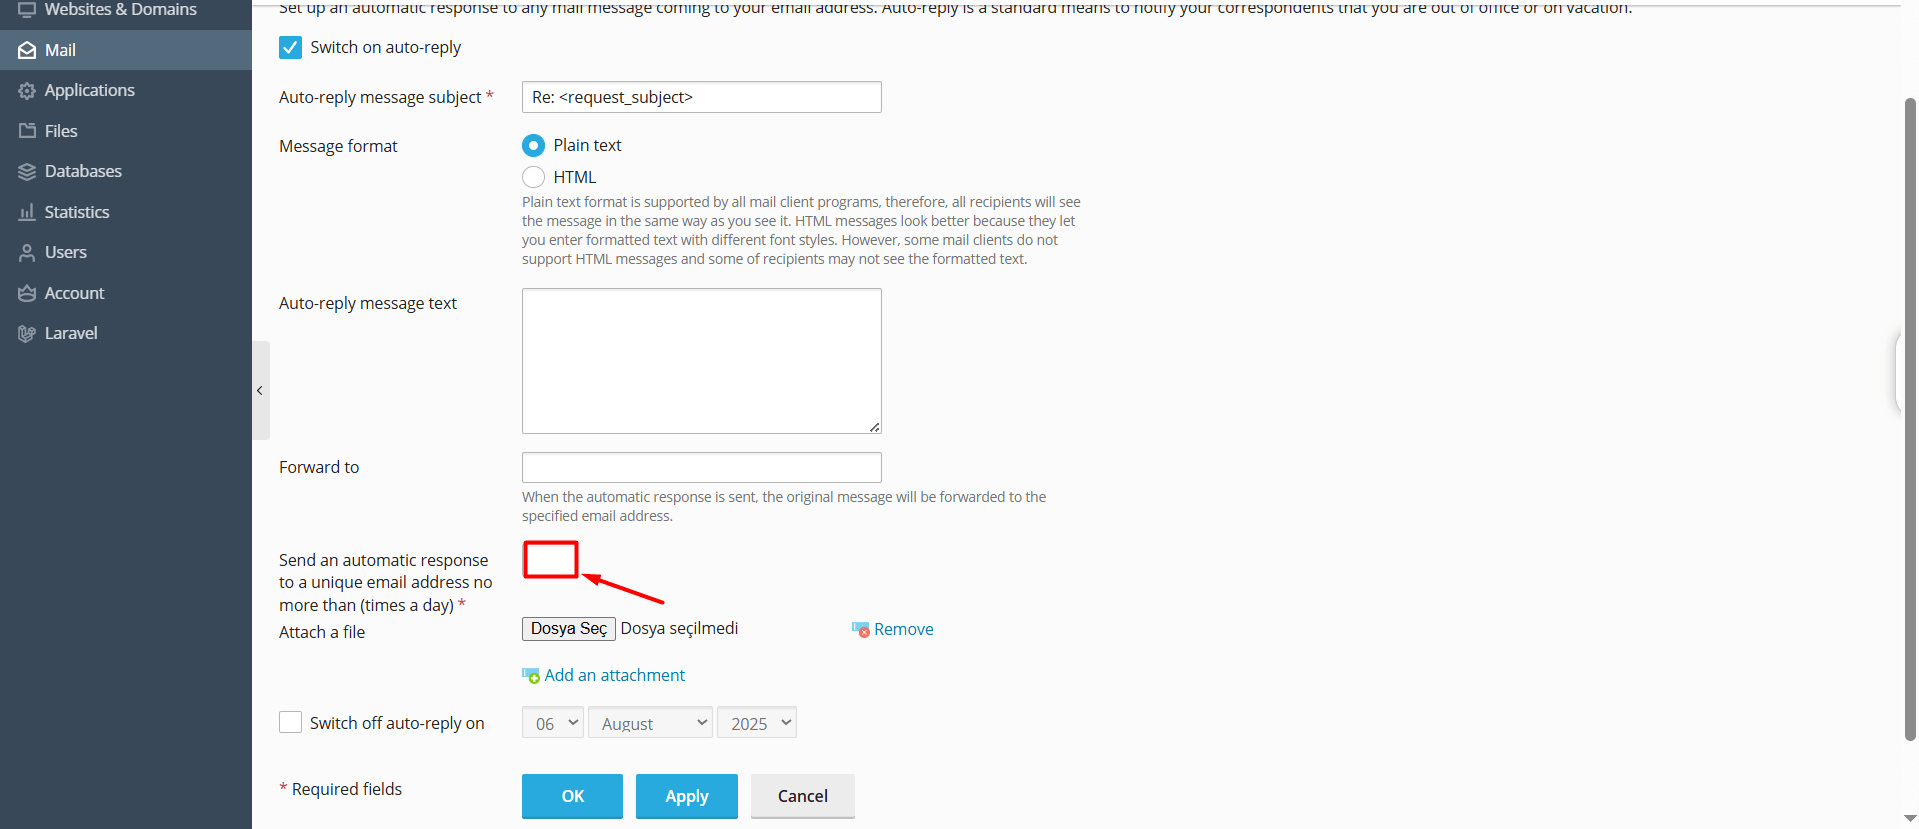Click the Laravel icon in sidebar
Viewport: 1919px width, 829px height.
27,334
